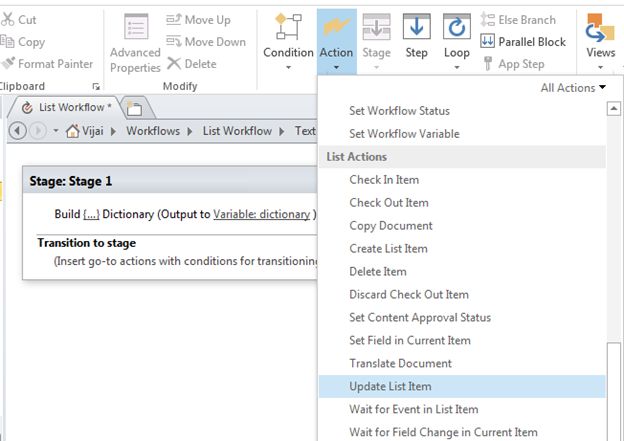Click the actions list scrollbar thumb
Viewport: 624px width, 441px height.
(614, 391)
